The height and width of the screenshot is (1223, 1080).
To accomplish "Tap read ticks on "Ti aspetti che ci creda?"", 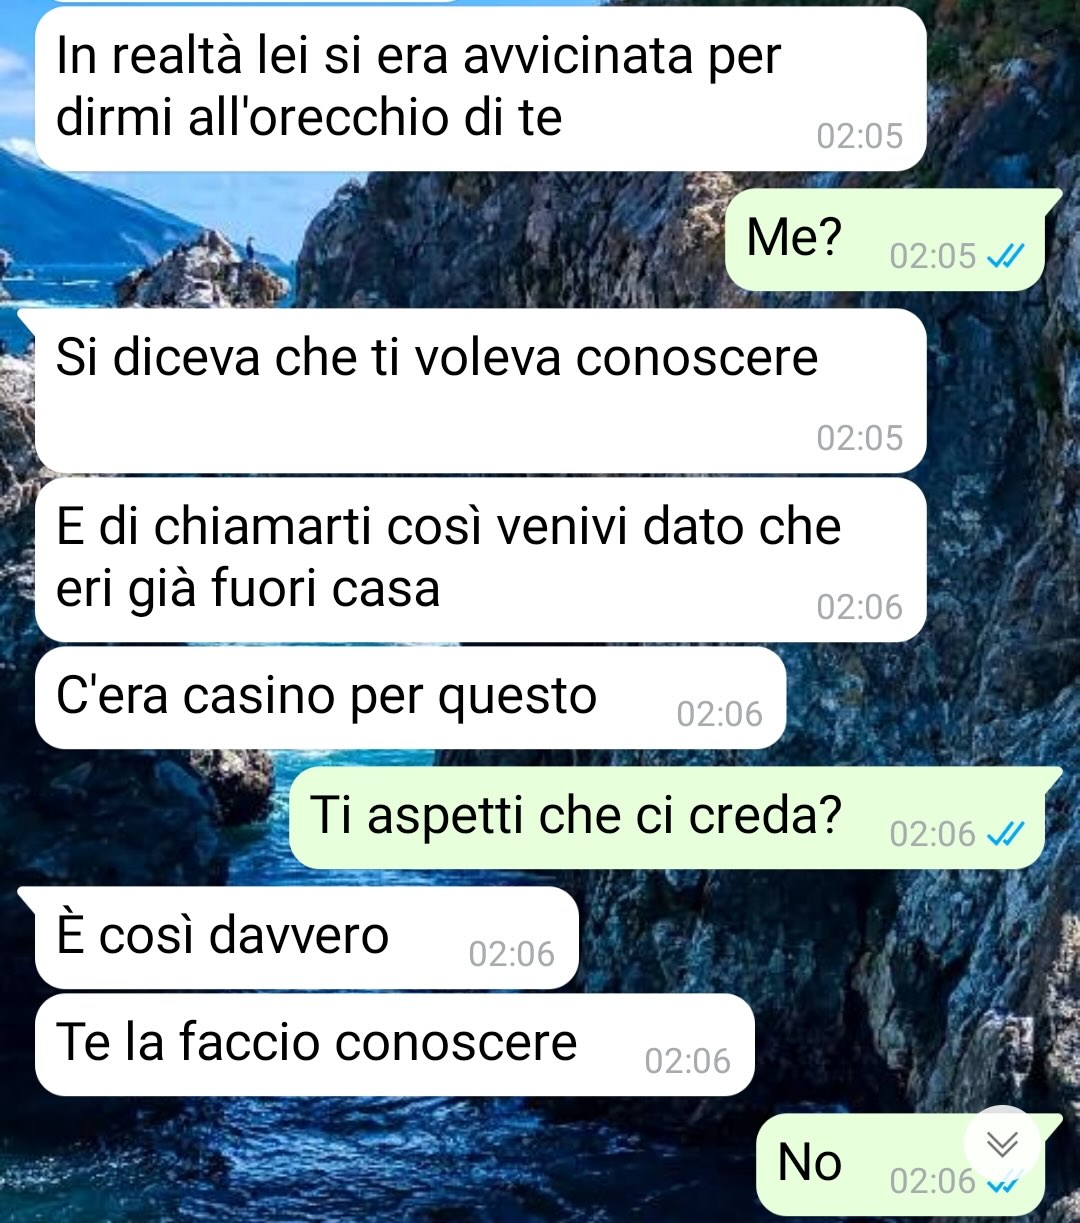I will coord(1005,834).
